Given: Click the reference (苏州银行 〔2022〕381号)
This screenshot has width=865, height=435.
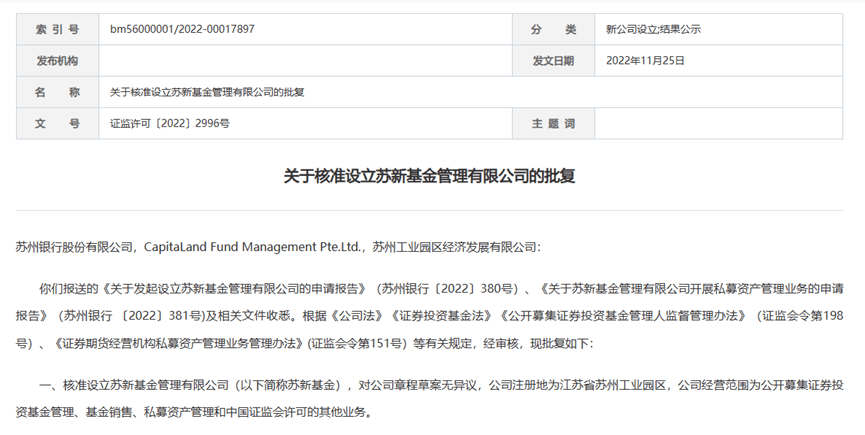Looking at the screenshot, I should (131, 316).
